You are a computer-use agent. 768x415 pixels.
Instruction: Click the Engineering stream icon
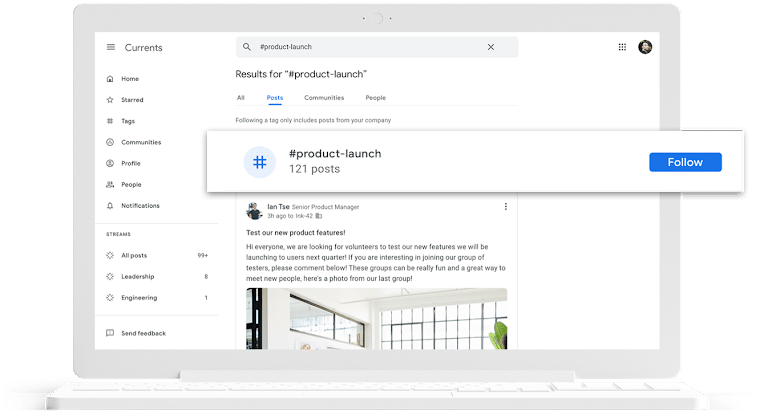coord(110,297)
